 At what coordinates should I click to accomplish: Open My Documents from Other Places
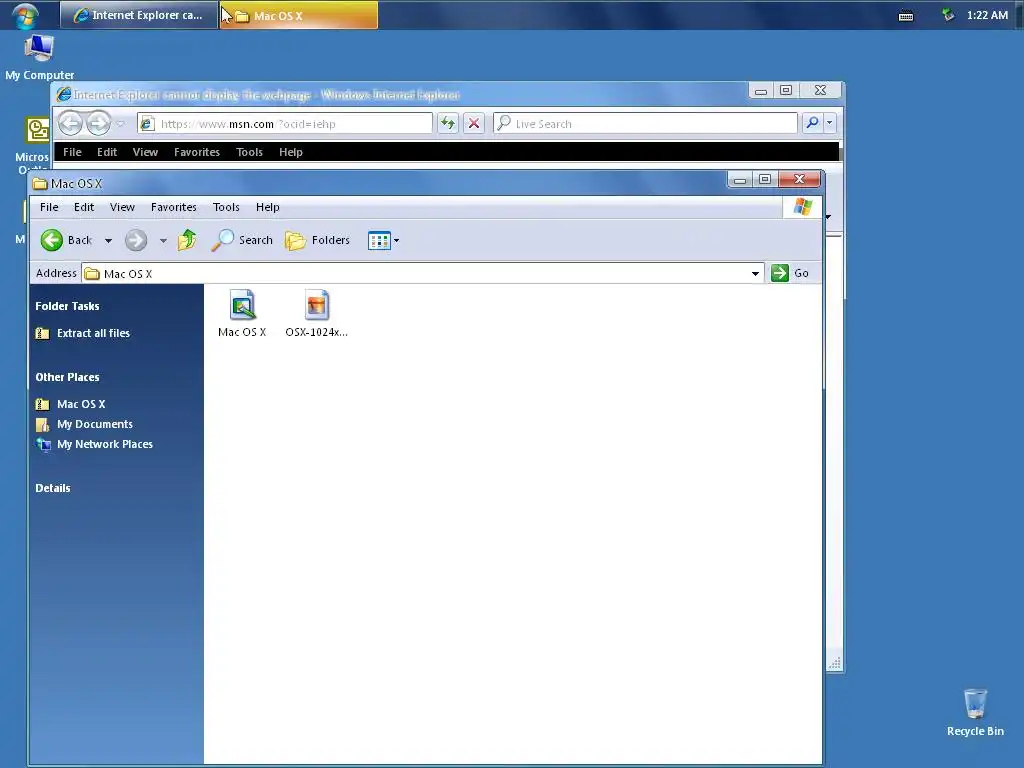click(95, 424)
